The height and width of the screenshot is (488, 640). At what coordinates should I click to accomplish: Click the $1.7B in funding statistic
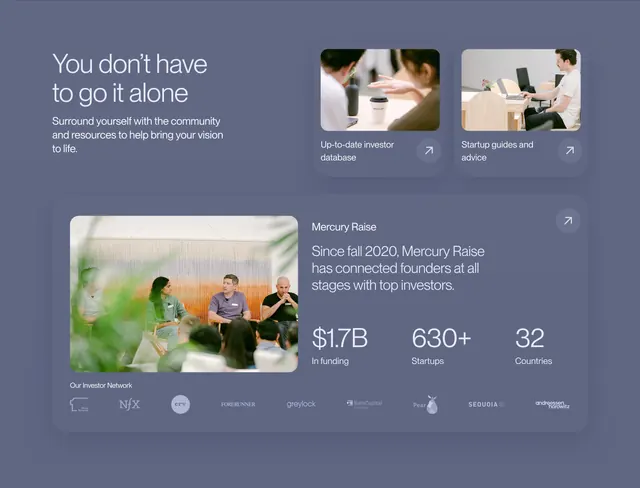pos(340,346)
